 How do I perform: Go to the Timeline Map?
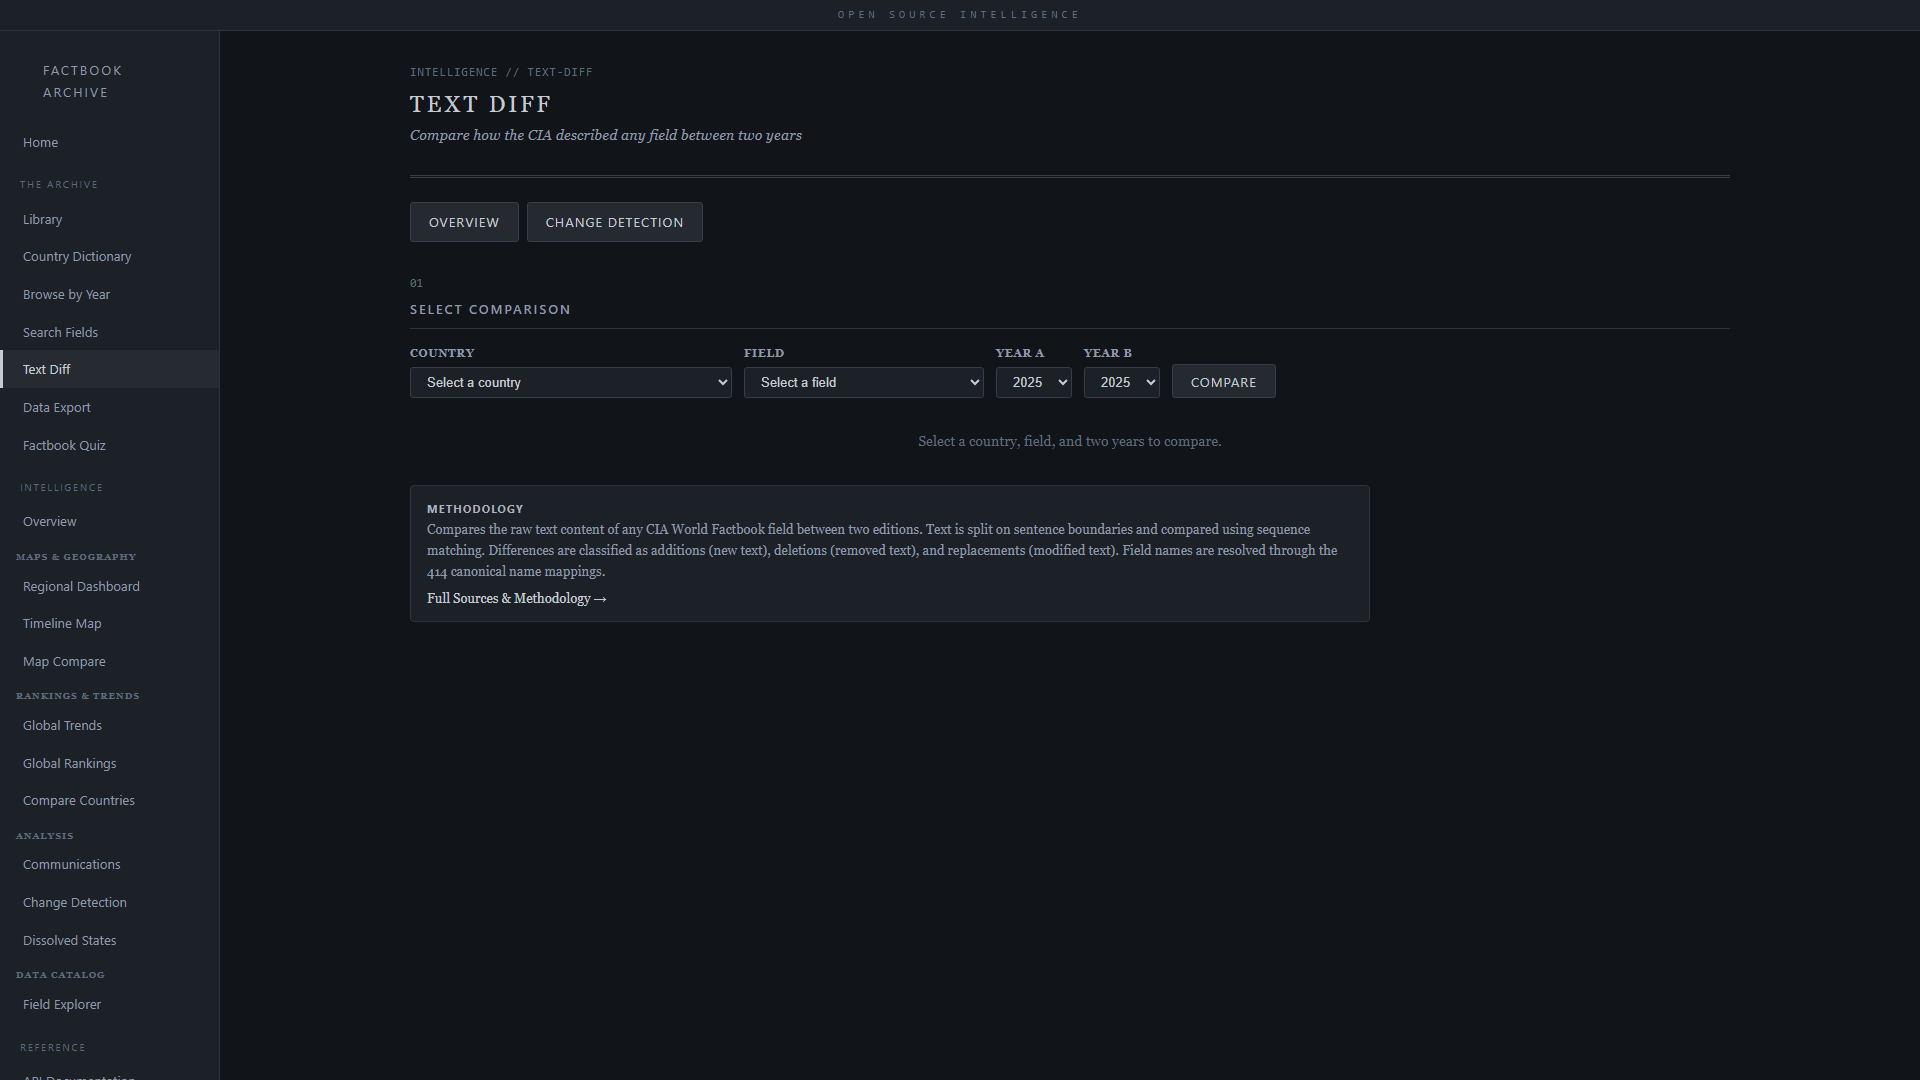click(62, 624)
